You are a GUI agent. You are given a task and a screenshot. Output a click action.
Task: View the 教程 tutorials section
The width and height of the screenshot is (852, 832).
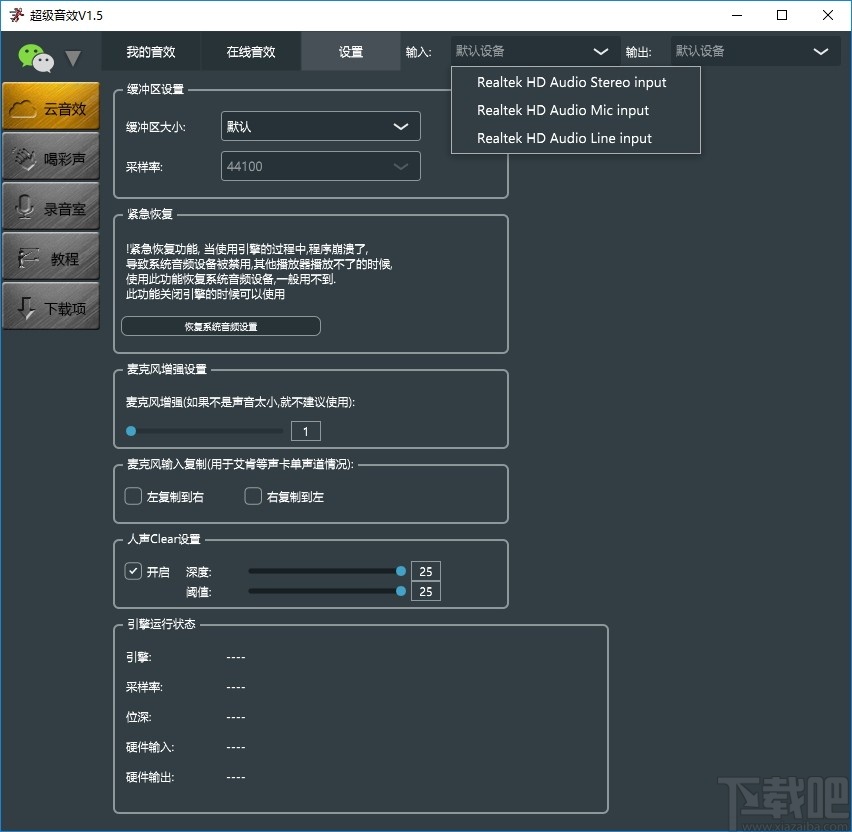coord(50,256)
